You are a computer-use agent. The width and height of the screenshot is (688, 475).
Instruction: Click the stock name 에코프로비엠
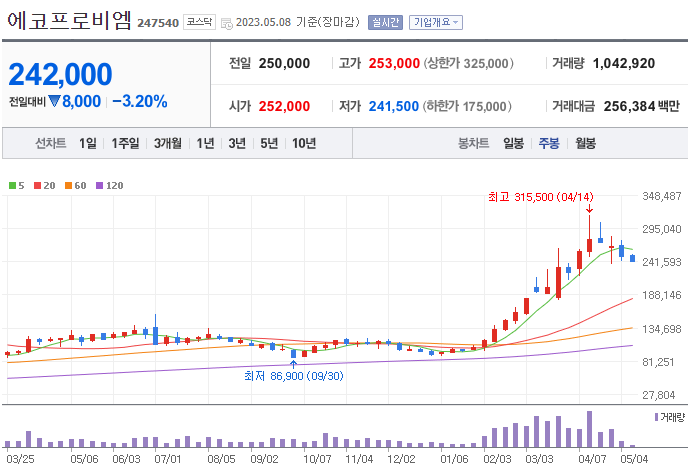(x=69, y=20)
